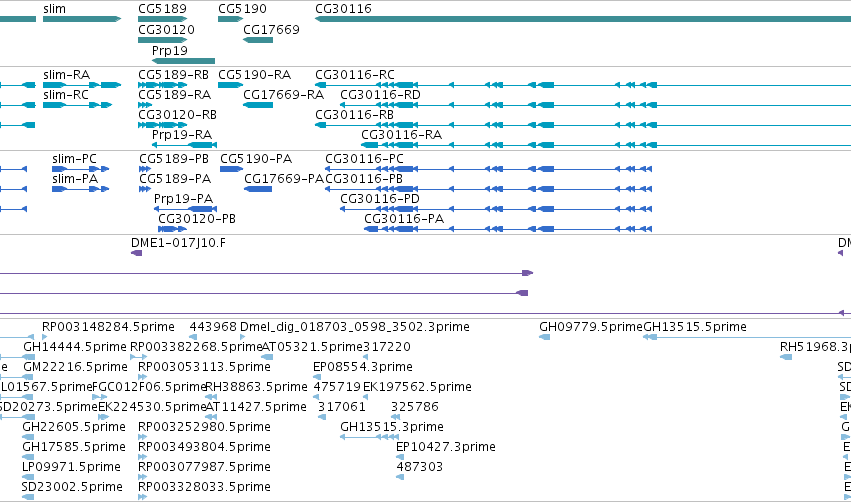
Task: Open transcript CG30116-RB label
Action: coord(354,115)
